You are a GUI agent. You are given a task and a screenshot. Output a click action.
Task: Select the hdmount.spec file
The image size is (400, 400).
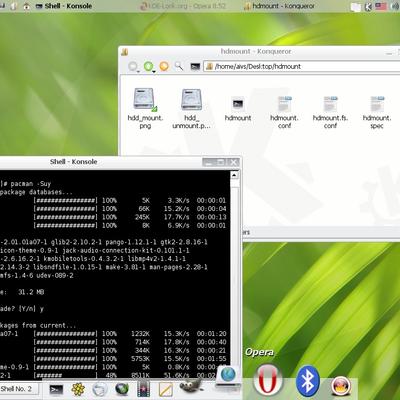pyautogui.click(x=377, y=112)
